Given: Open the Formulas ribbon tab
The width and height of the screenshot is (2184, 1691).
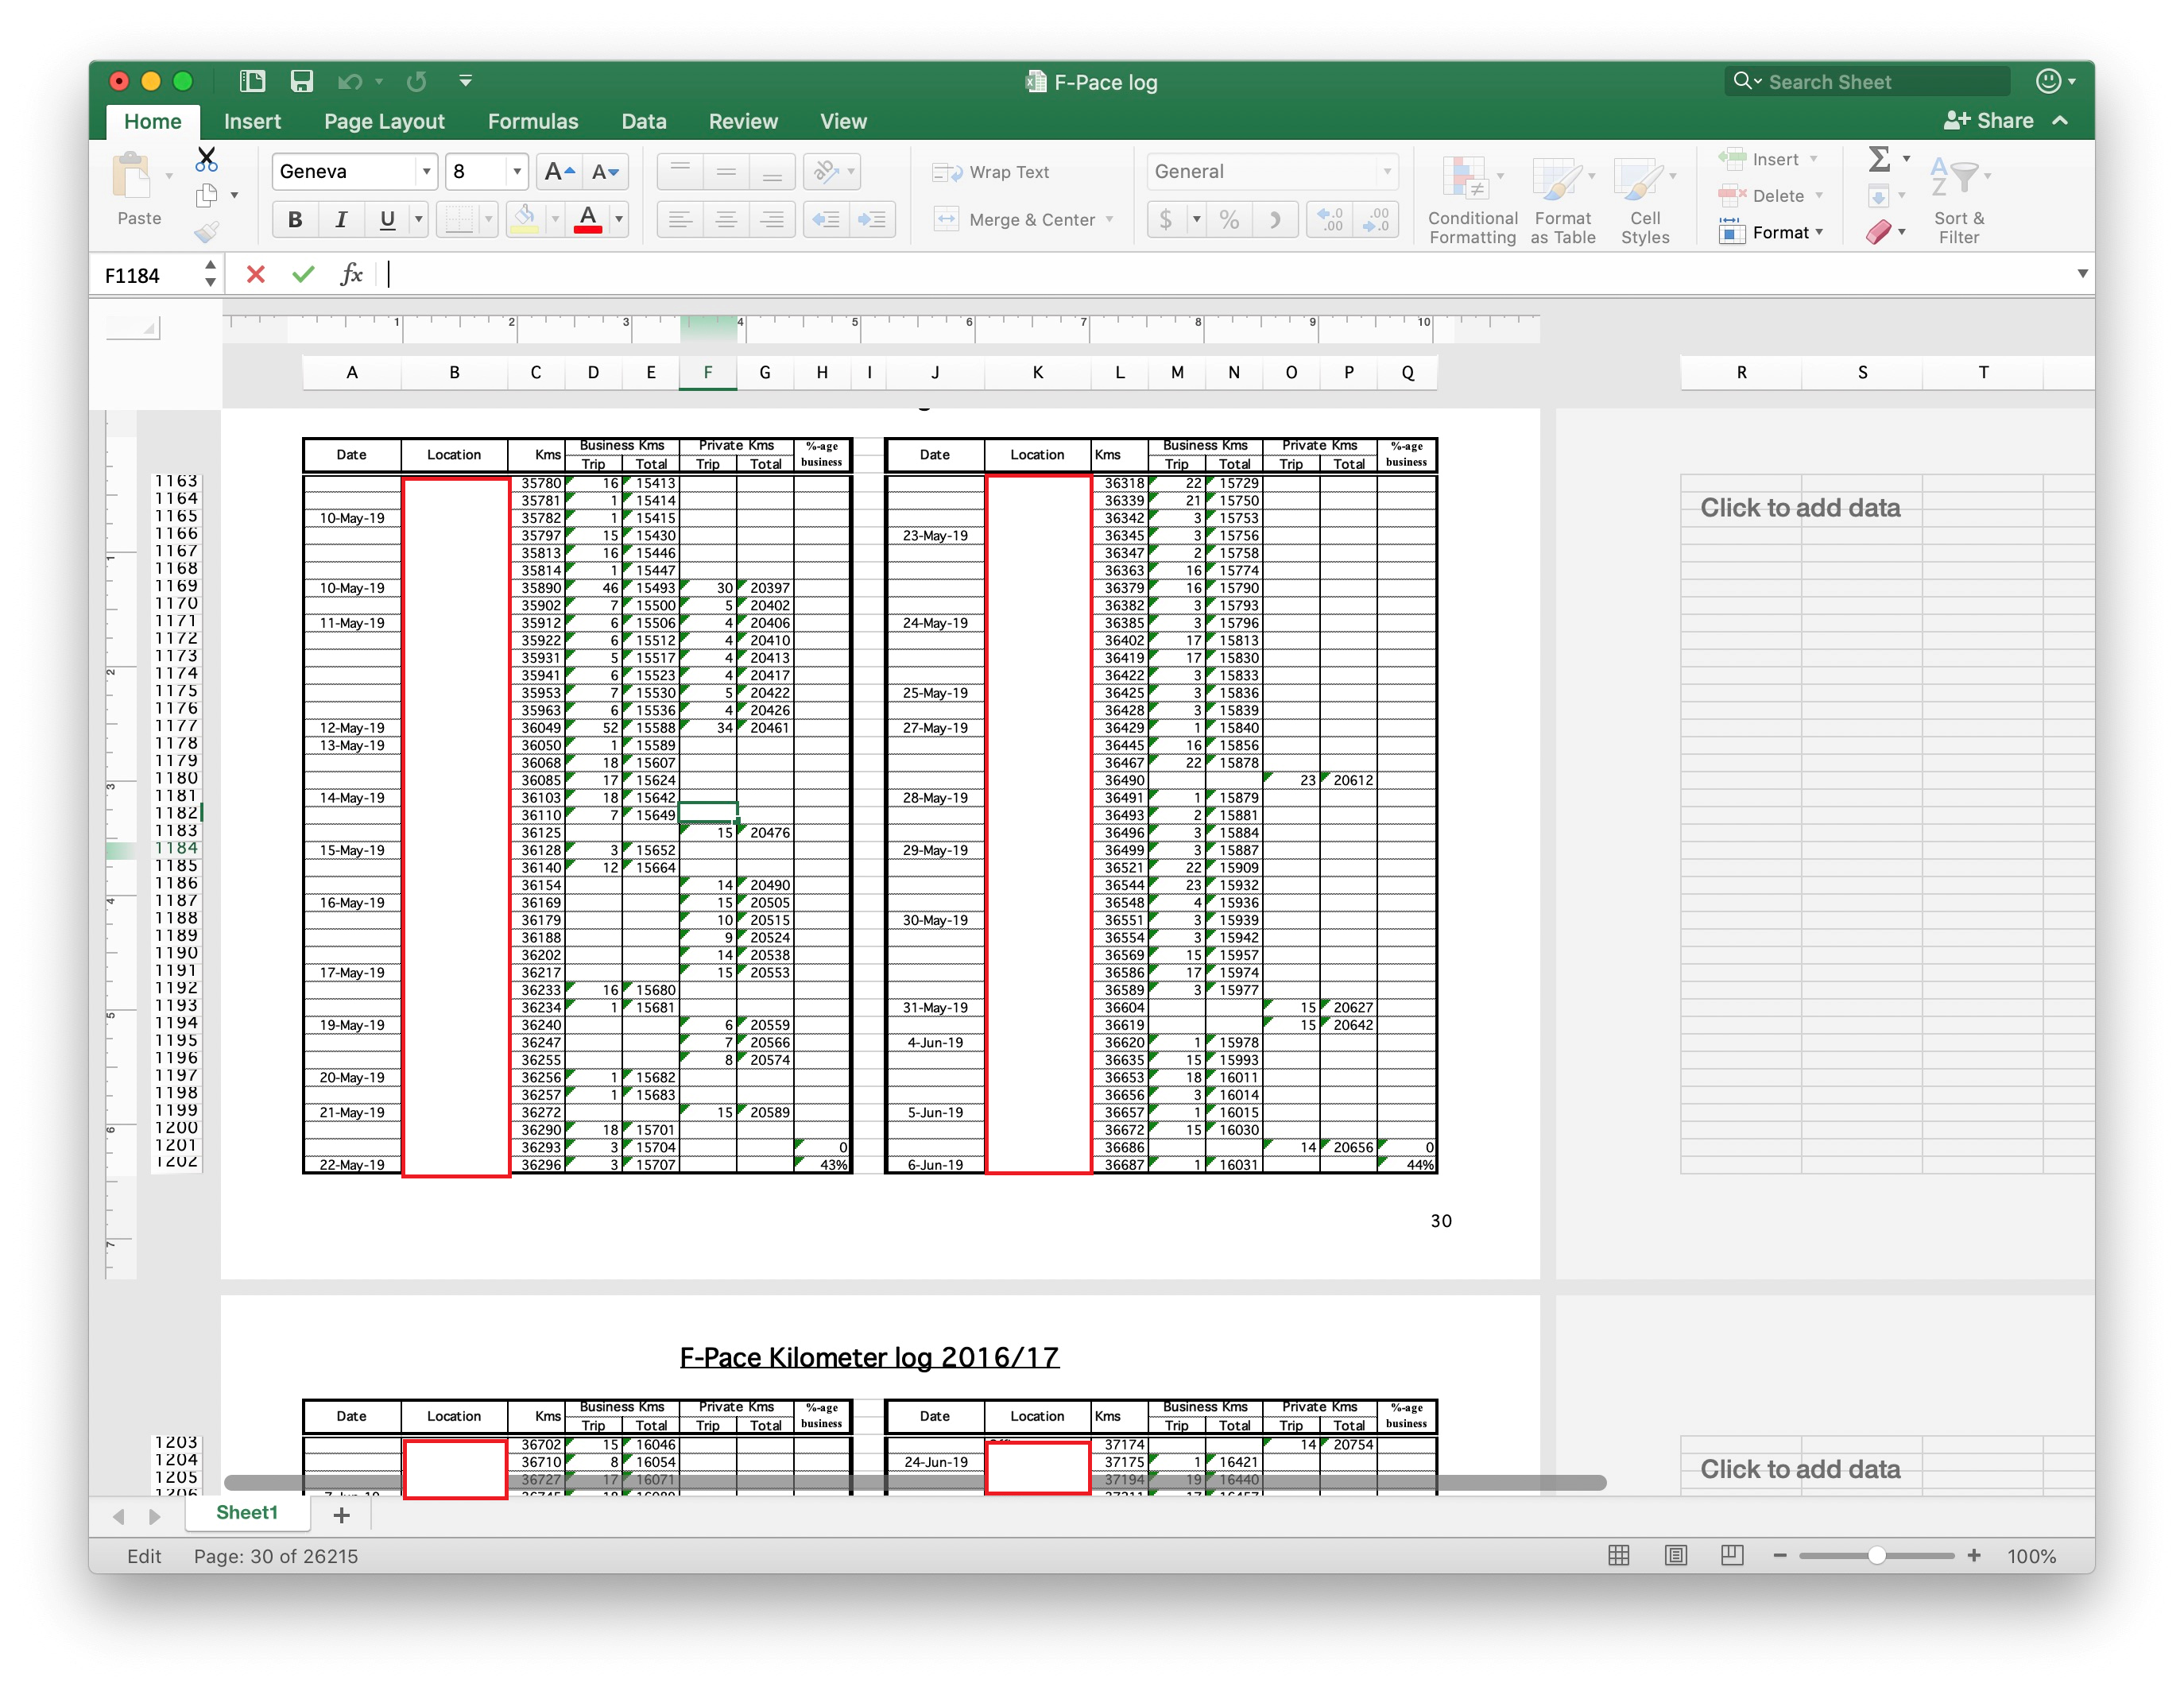Looking at the screenshot, I should tap(532, 122).
